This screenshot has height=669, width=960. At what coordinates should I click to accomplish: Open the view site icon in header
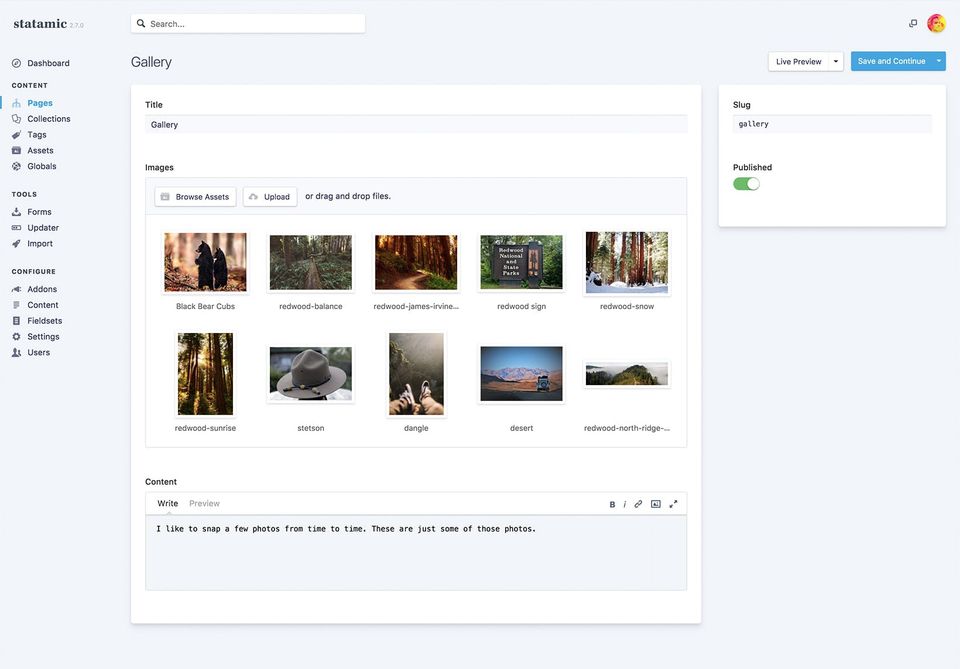coord(913,23)
